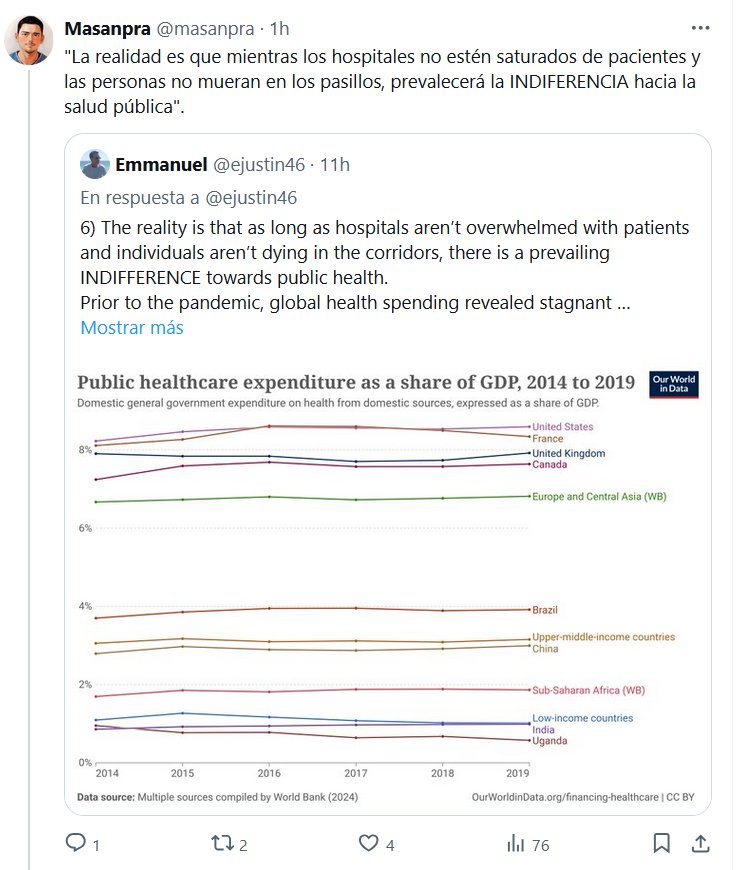This screenshot has width=736, height=870.
Task: Expand quoted tweet with Mostrar más
Action: (x=132, y=327)
